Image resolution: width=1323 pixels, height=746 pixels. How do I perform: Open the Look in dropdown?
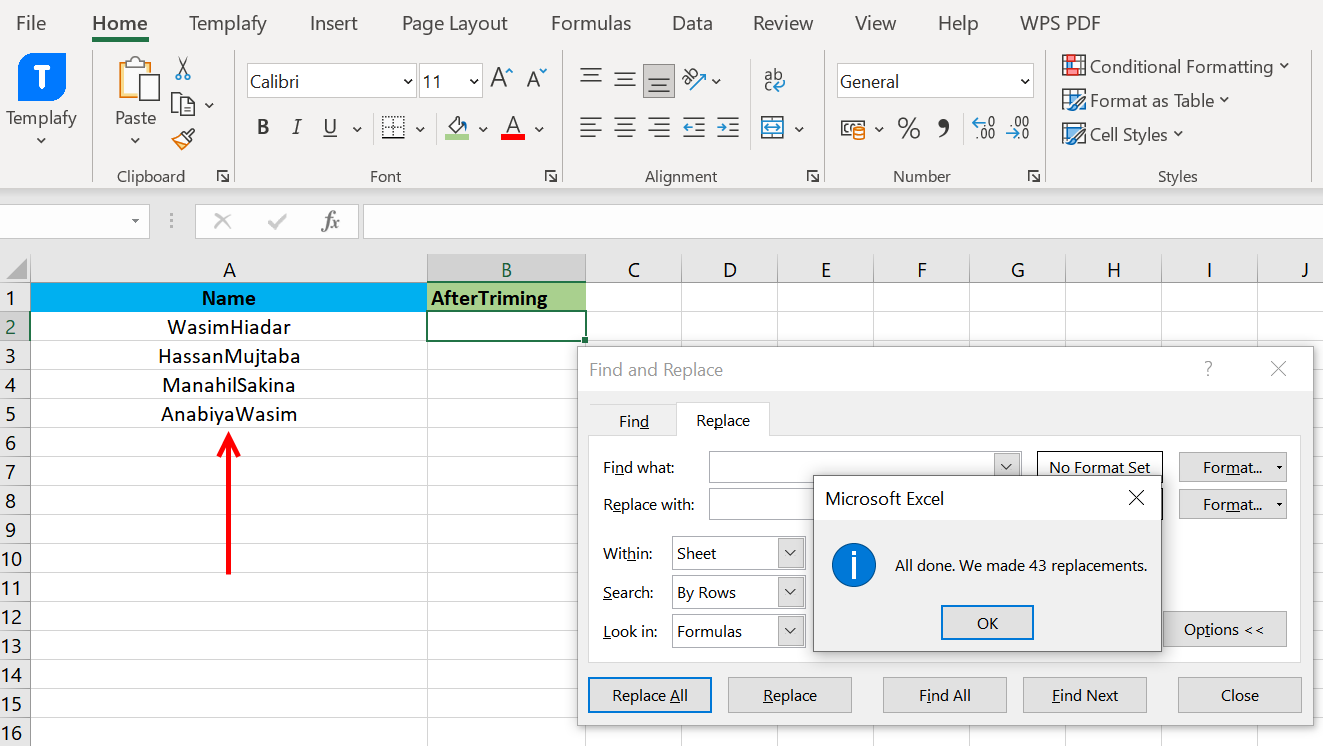789,631
